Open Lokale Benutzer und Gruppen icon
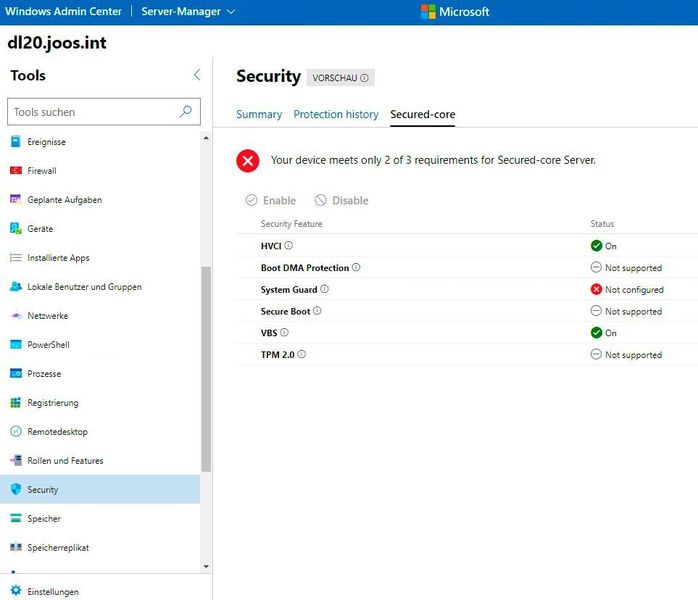This screenshot has width=698, height=600. (x=16, y=286)
